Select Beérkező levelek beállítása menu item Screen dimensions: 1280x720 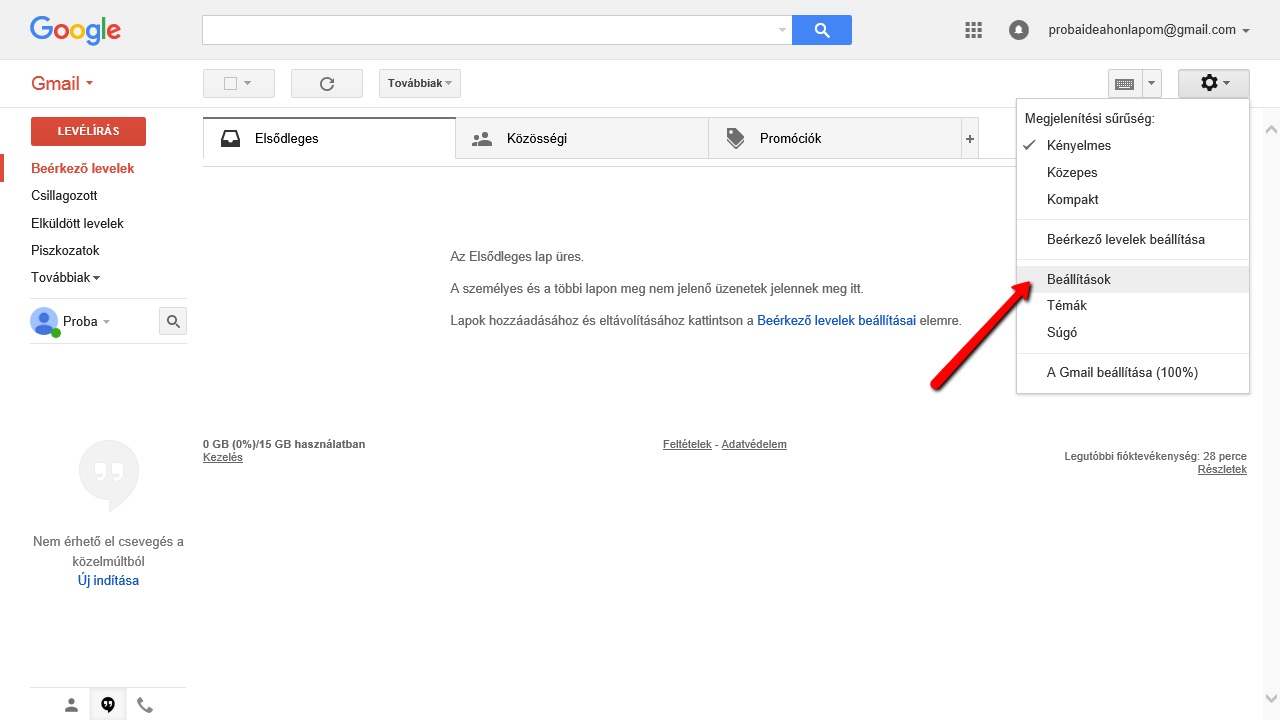1133,239
